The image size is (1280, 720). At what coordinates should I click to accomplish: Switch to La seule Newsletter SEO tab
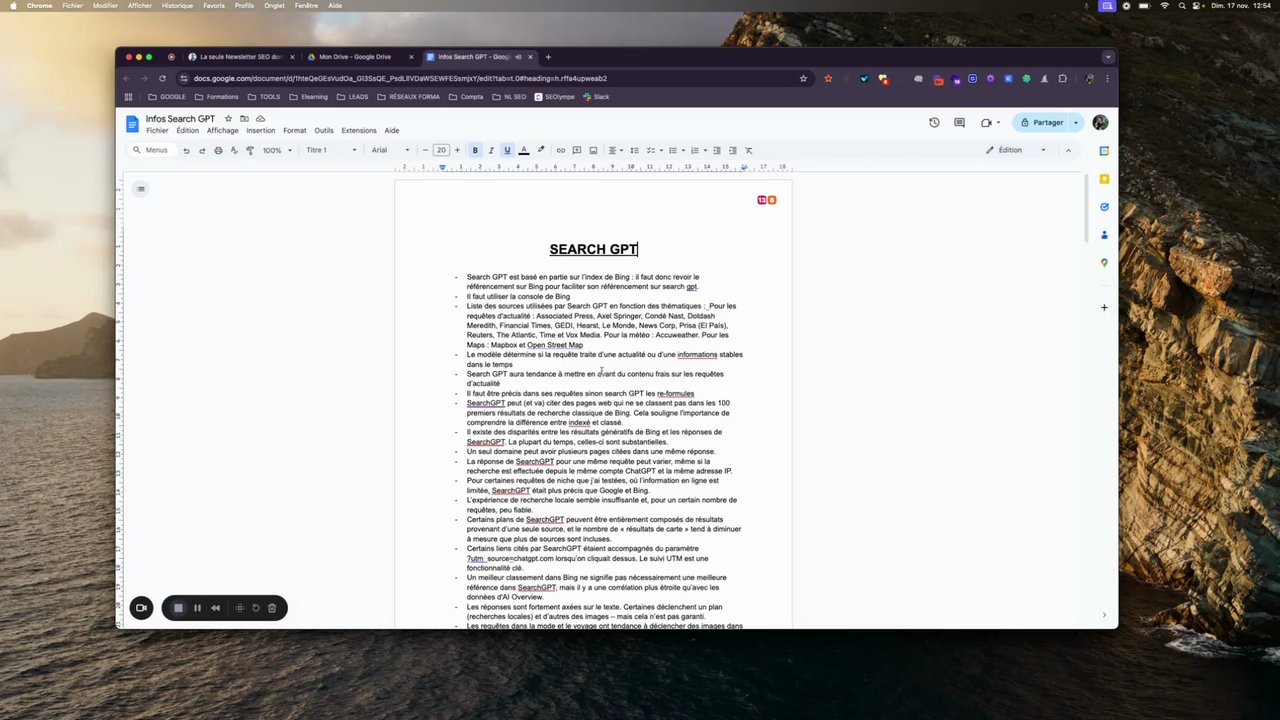[x=241, y=57]
